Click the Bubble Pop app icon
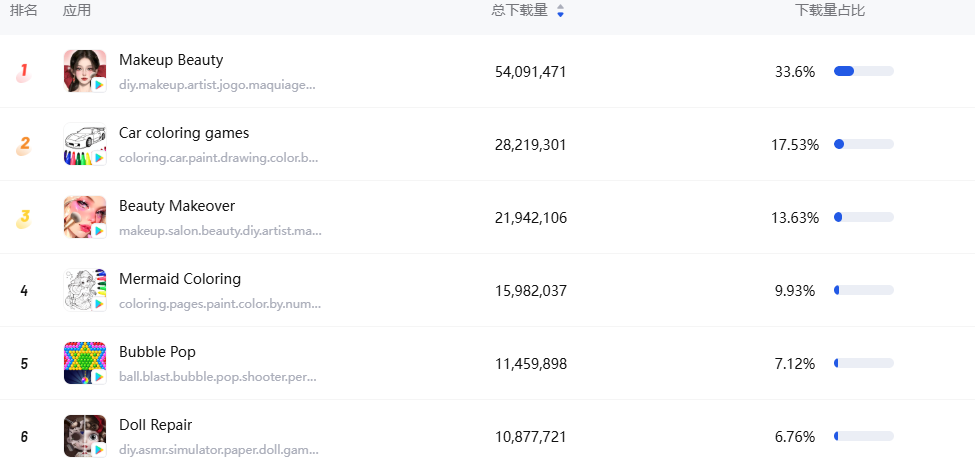 click(x=84, y=363)
